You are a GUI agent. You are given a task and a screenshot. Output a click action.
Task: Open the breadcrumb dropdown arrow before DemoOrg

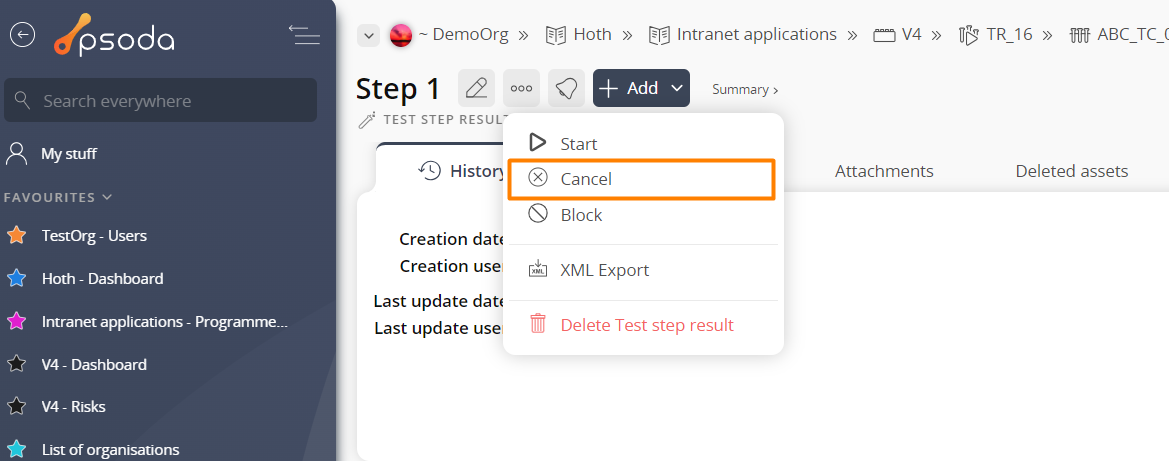[370, 35]
